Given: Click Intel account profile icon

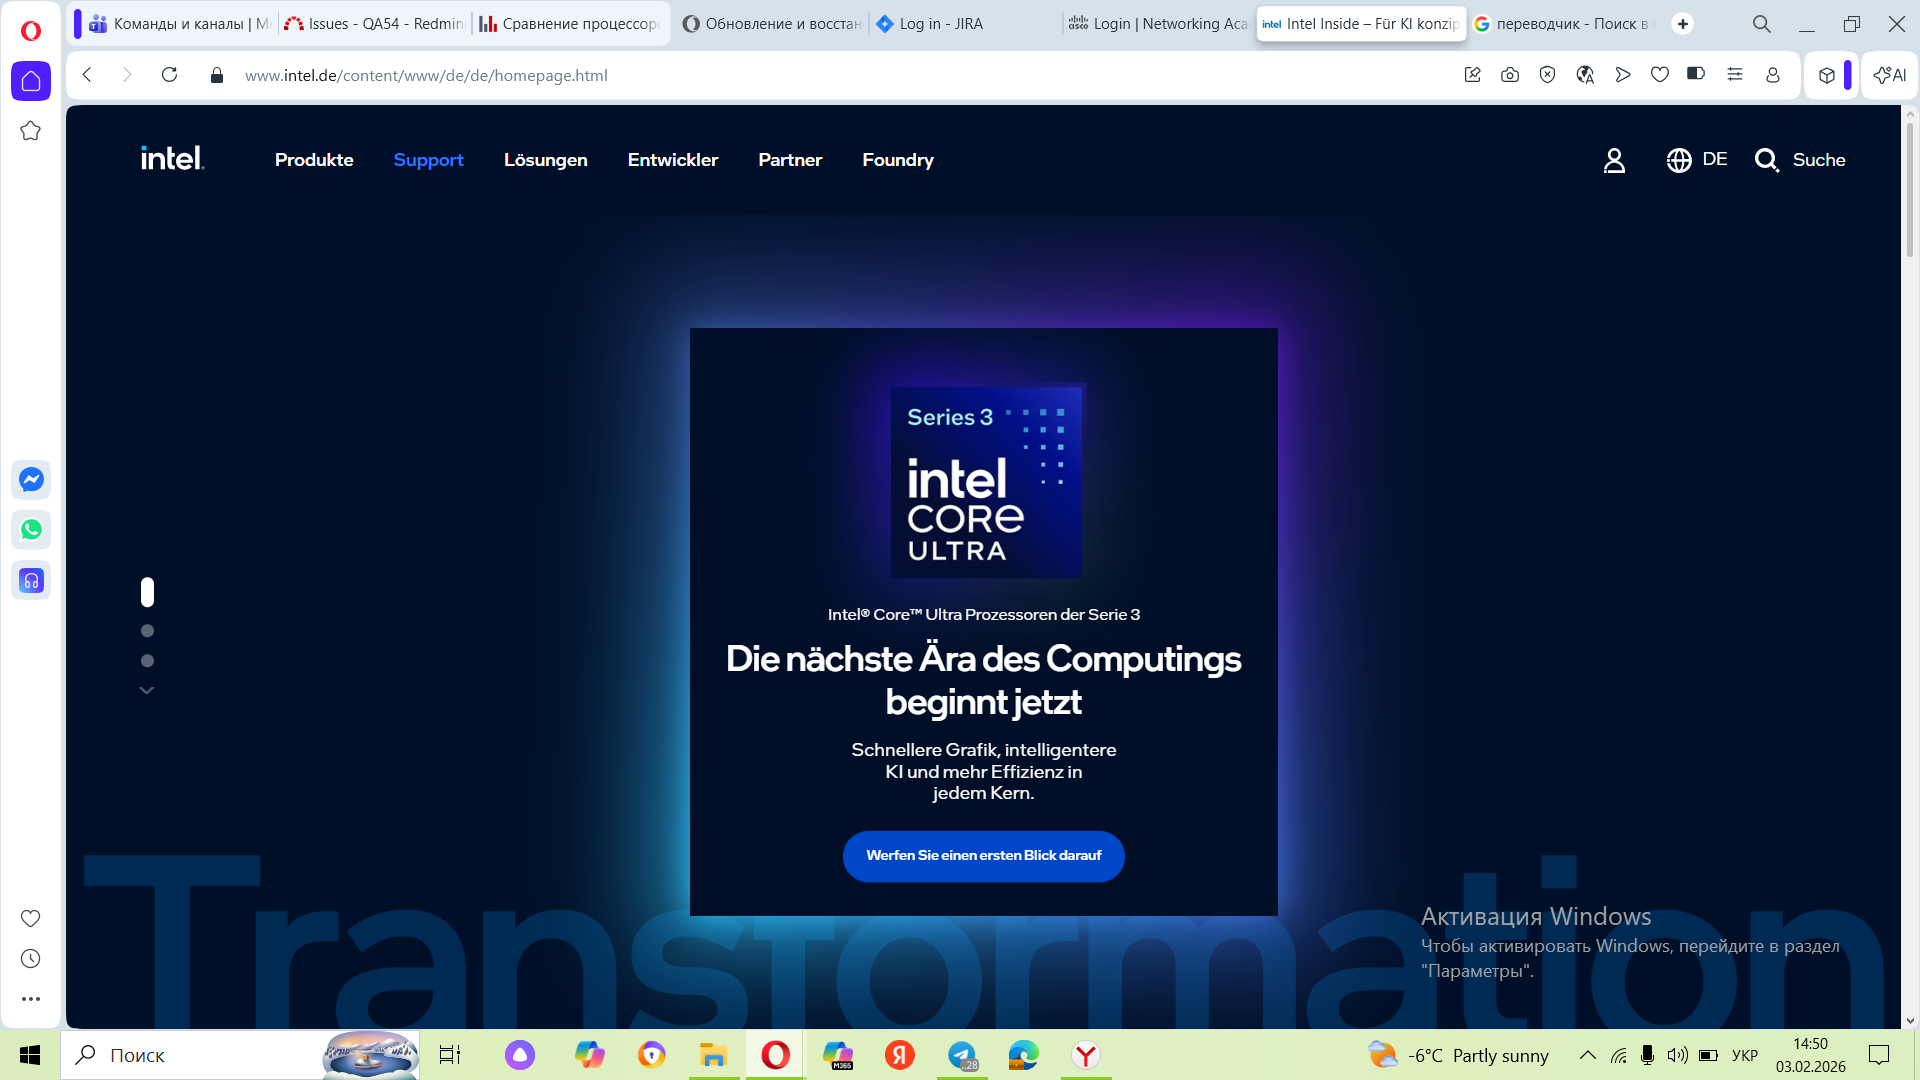Looking at the screenshot, I should 1614,160.
